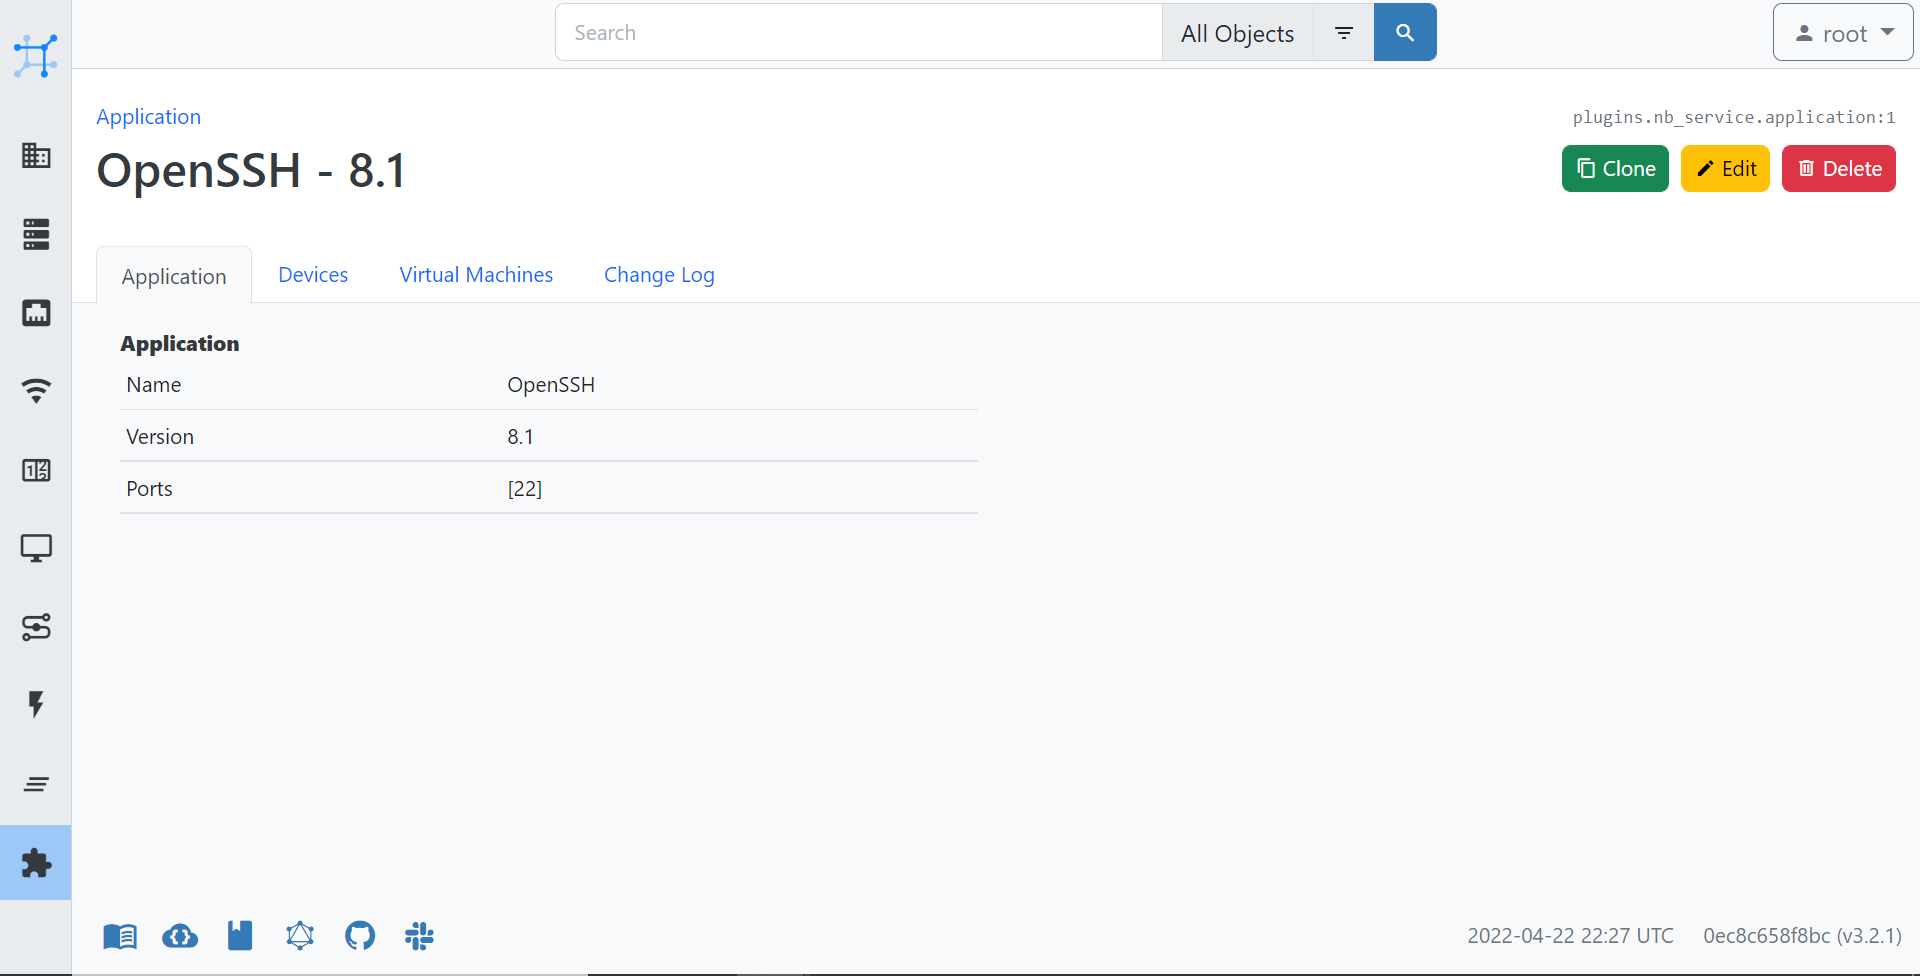
Task: Open the IPAM sidebar menu (counter icon)
Action: [36, 470]
